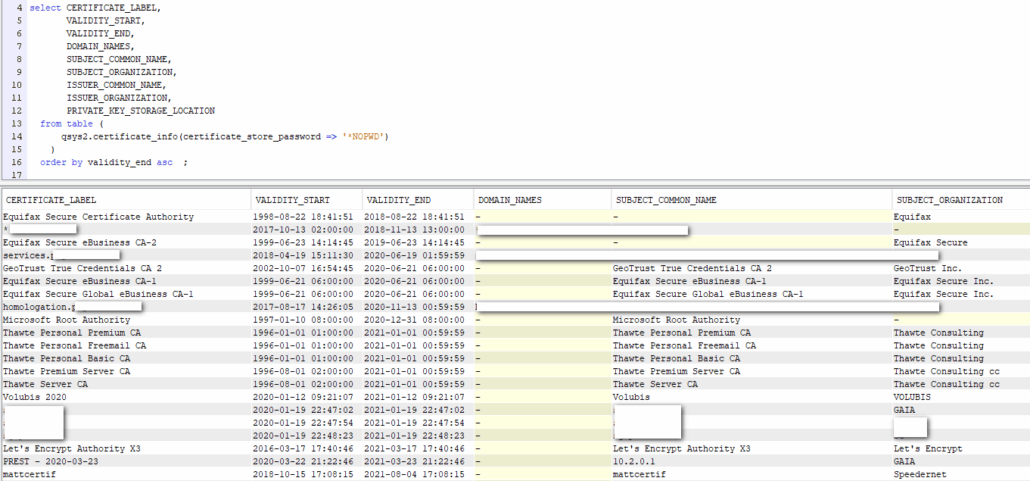Click line number 17 in the gutter
1030x481 pixels.
(x=16, y=175)
